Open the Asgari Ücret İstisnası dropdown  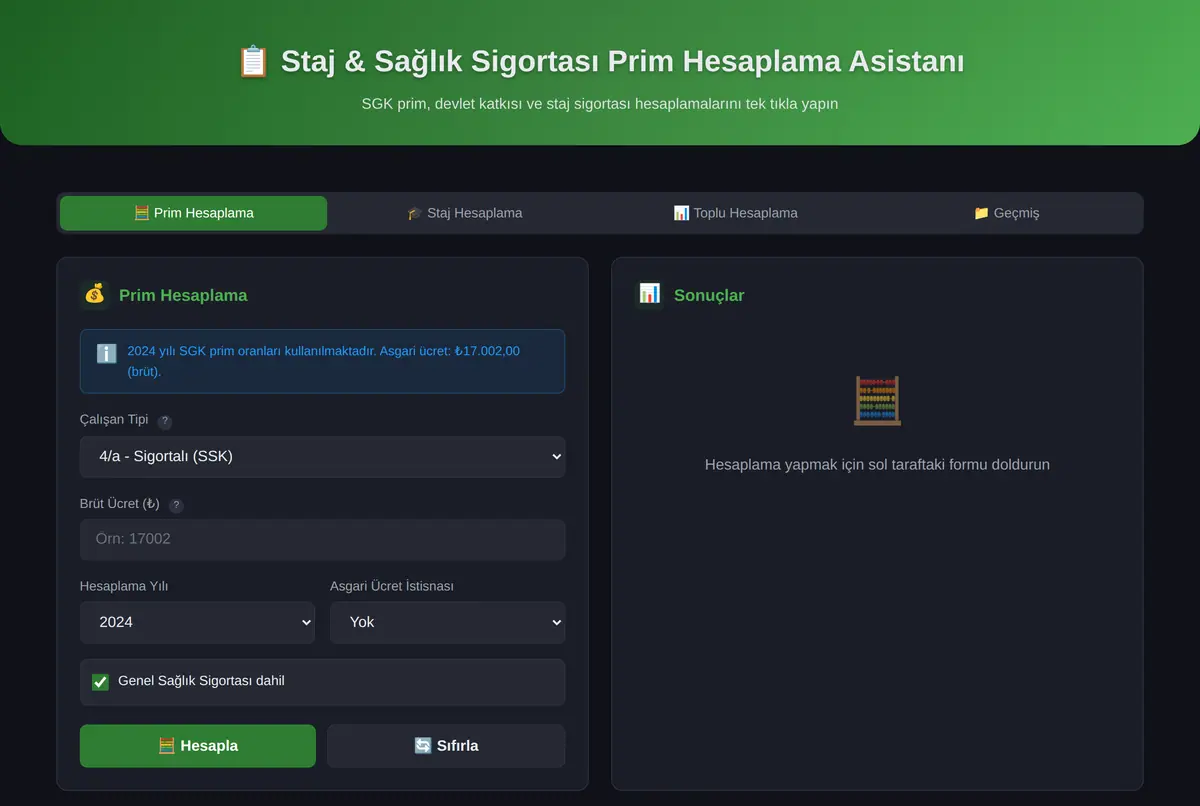[447, 622]
